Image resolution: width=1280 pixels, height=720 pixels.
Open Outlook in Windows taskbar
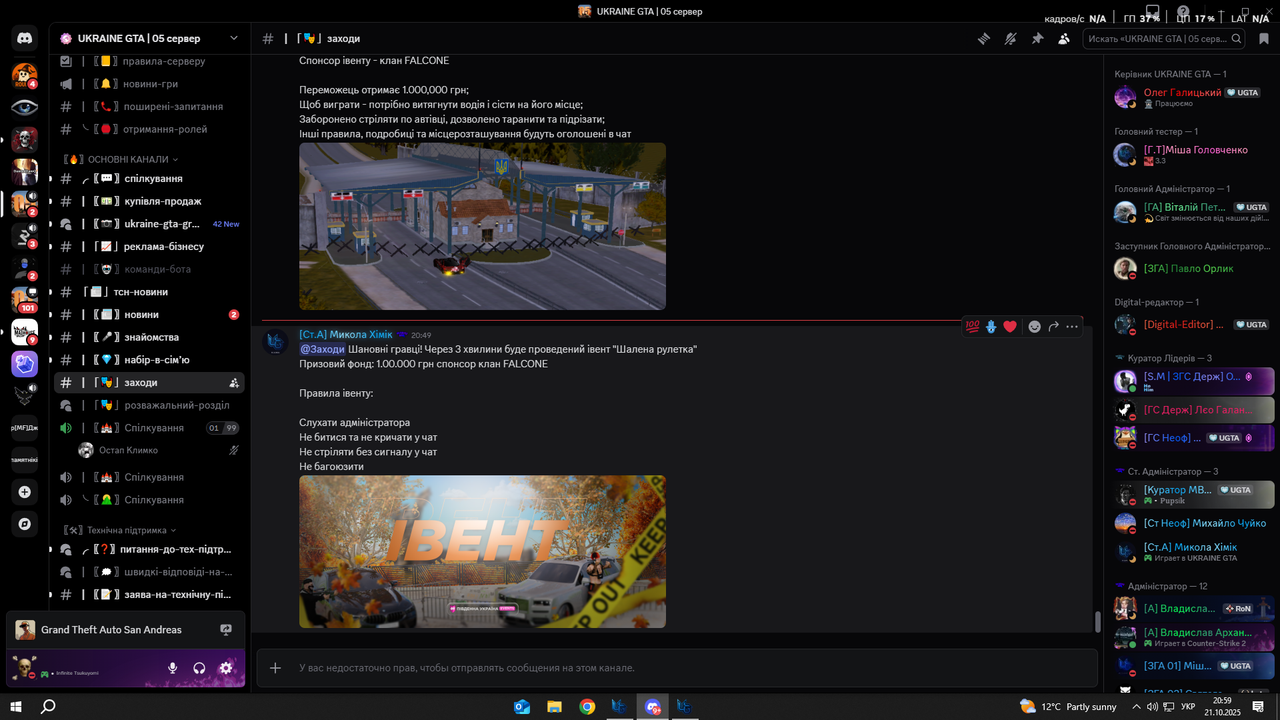point(521,707)
